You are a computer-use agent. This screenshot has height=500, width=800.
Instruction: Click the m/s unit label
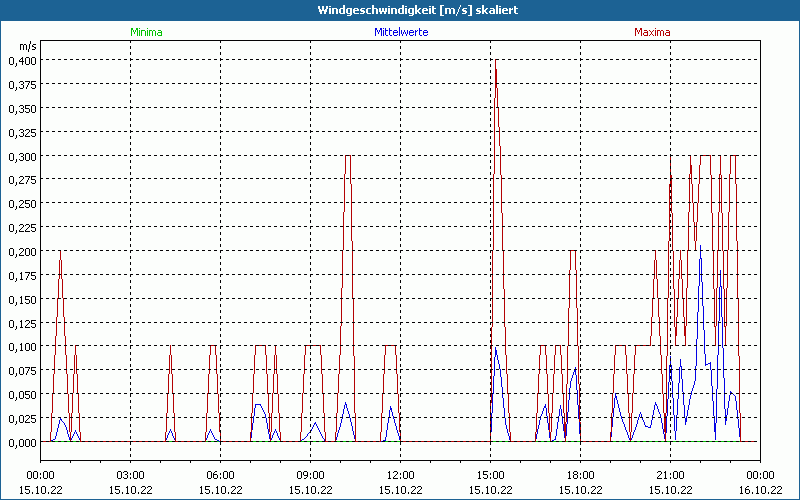[x=28, y=46]
